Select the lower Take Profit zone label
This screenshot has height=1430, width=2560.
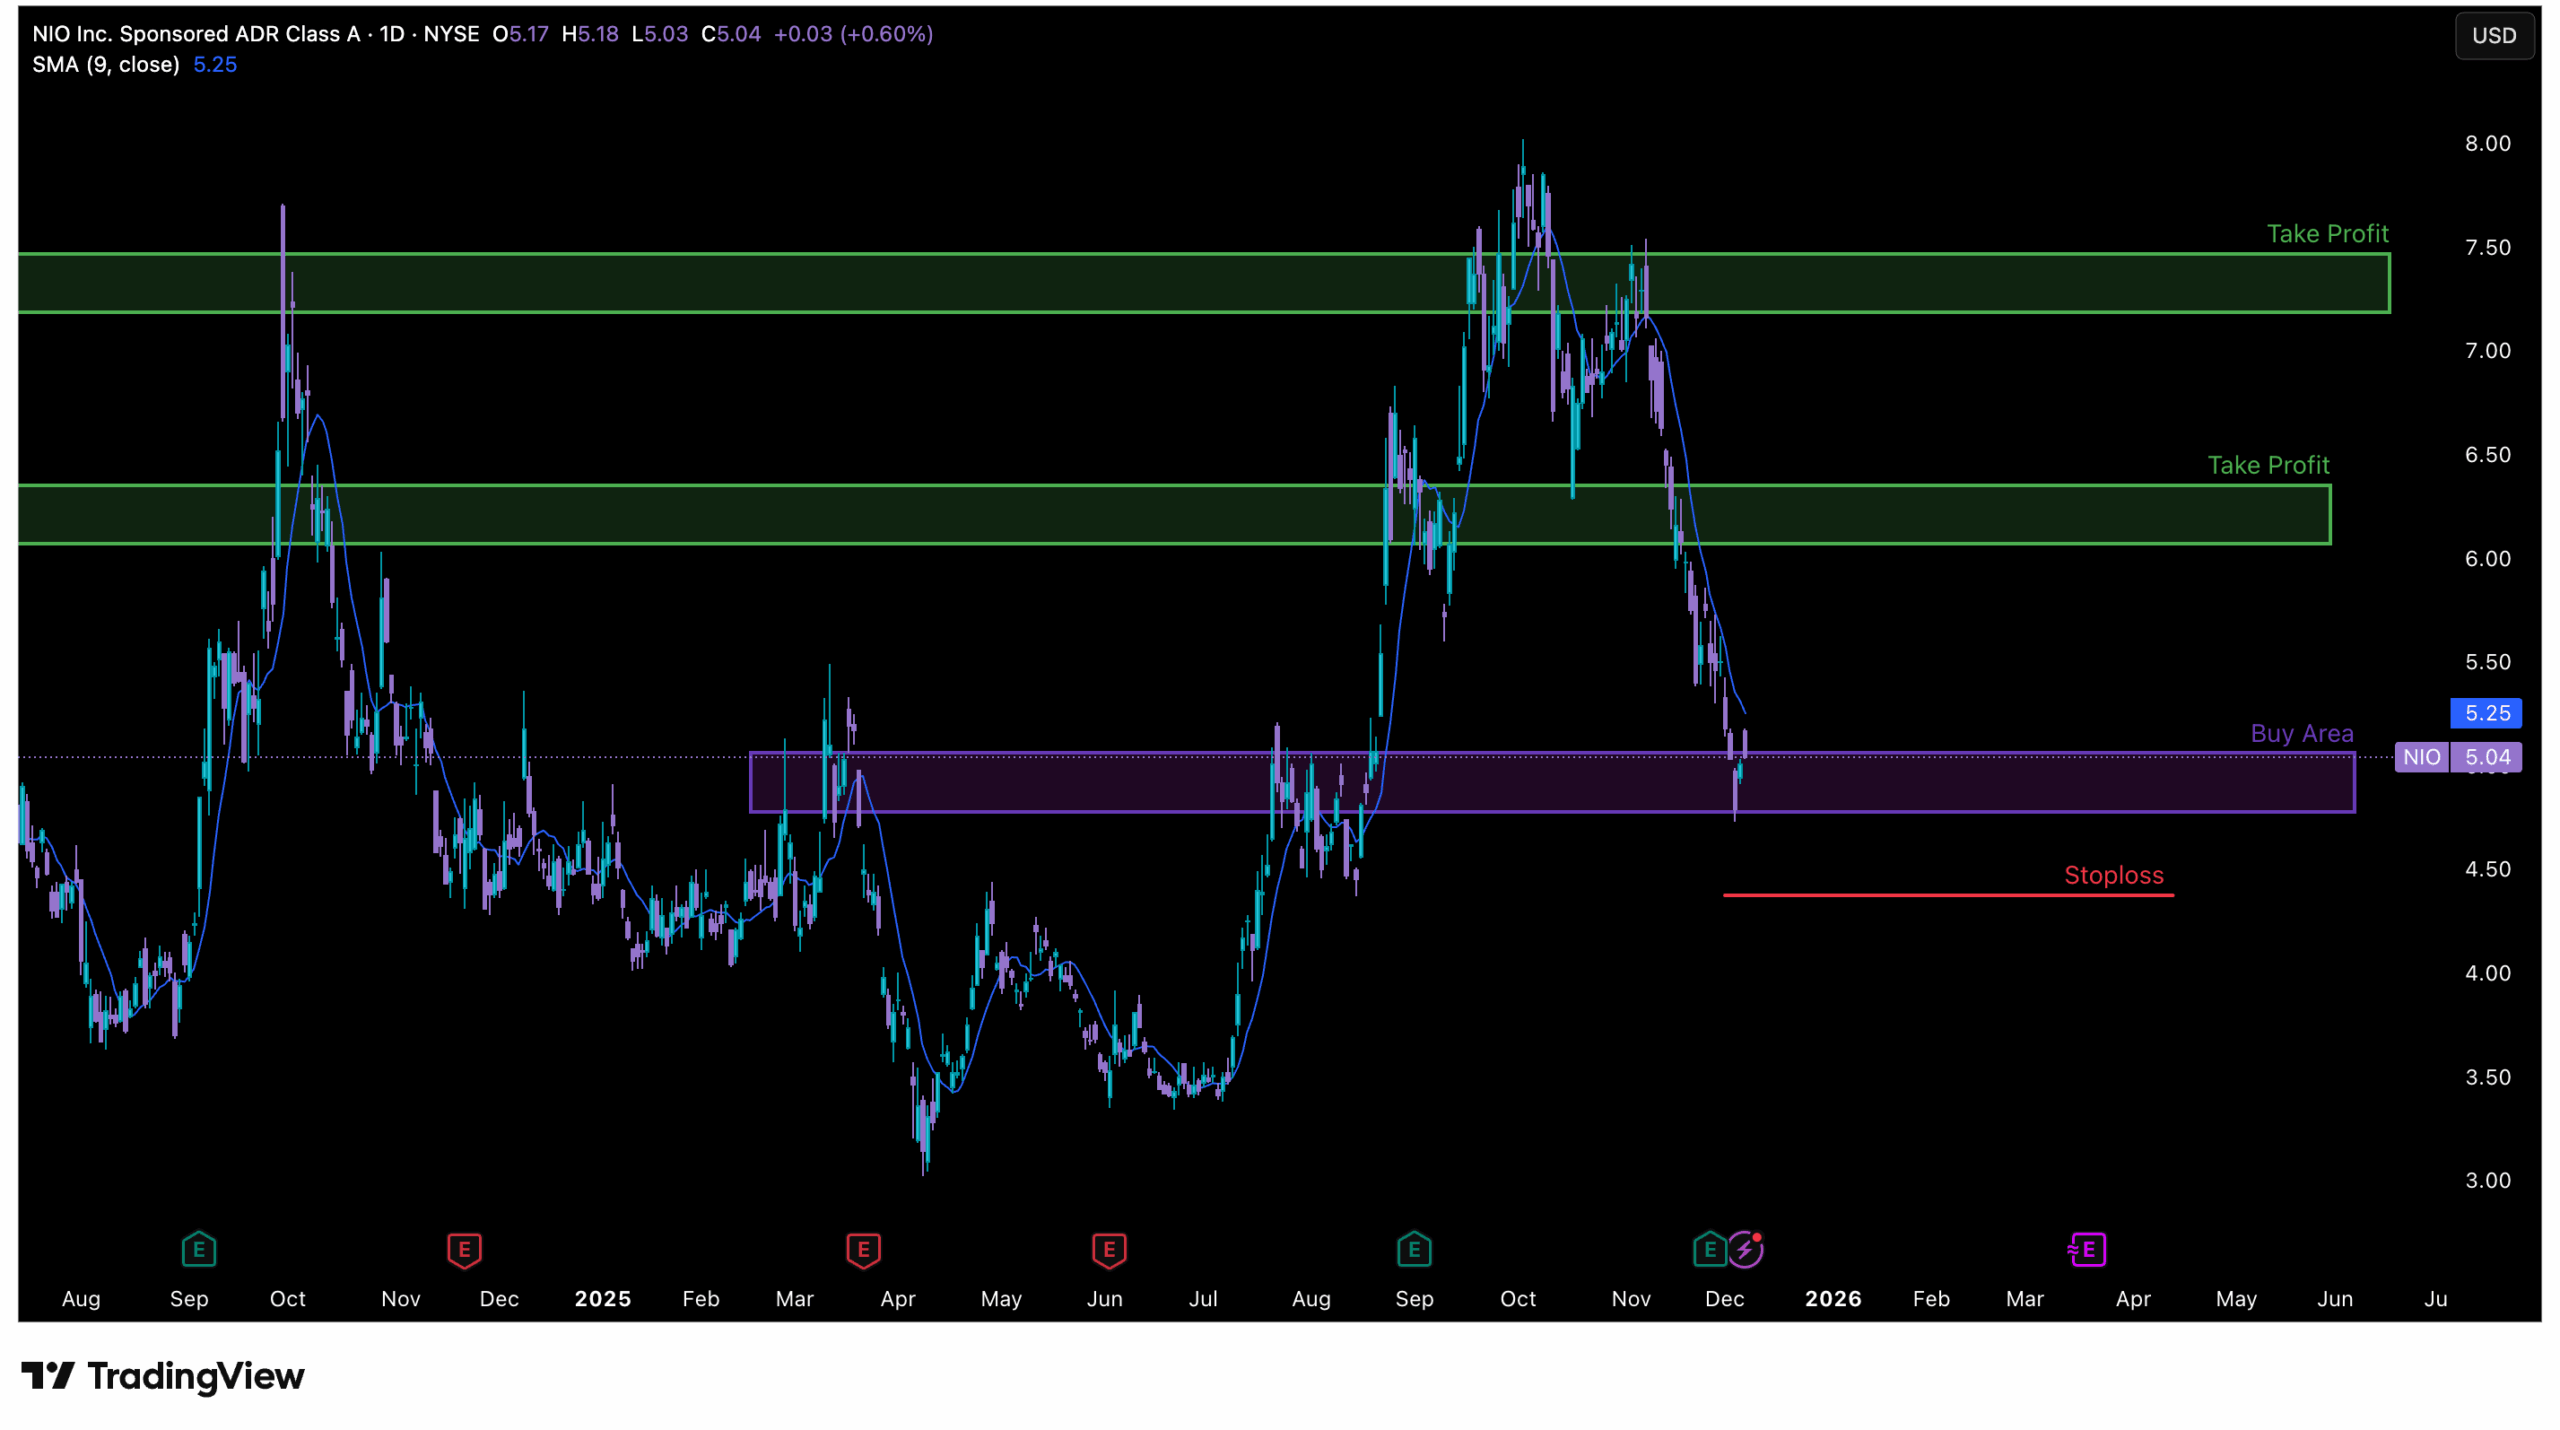click(2268, 466)
